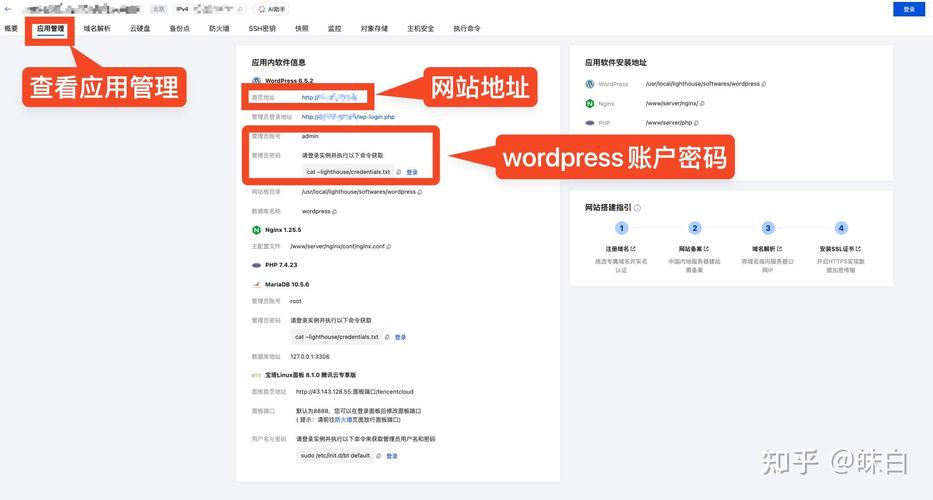Copy the WordPress credentials cat command
The height and width of the screenshot is (500, 933).
click(399, 172)
